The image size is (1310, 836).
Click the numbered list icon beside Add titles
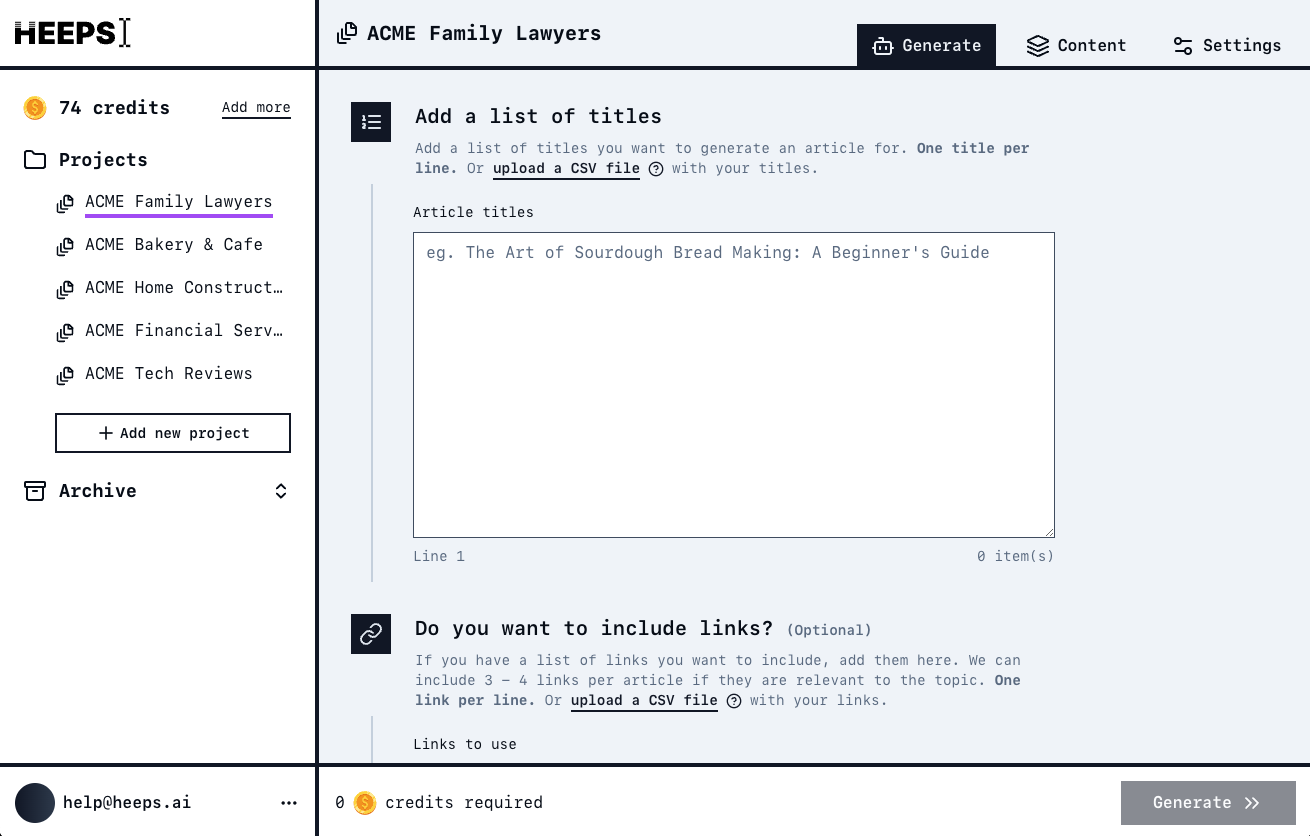pyautogui.click(x=371, y=122)
